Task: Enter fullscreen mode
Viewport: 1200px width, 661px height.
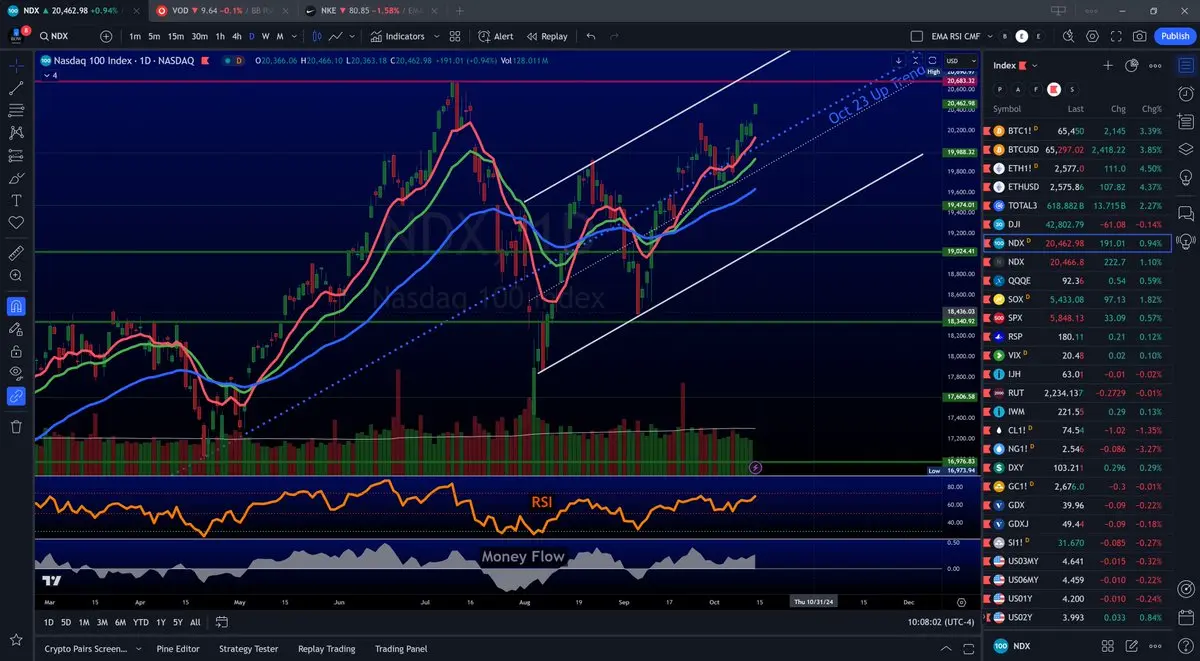Action: 1116,36
